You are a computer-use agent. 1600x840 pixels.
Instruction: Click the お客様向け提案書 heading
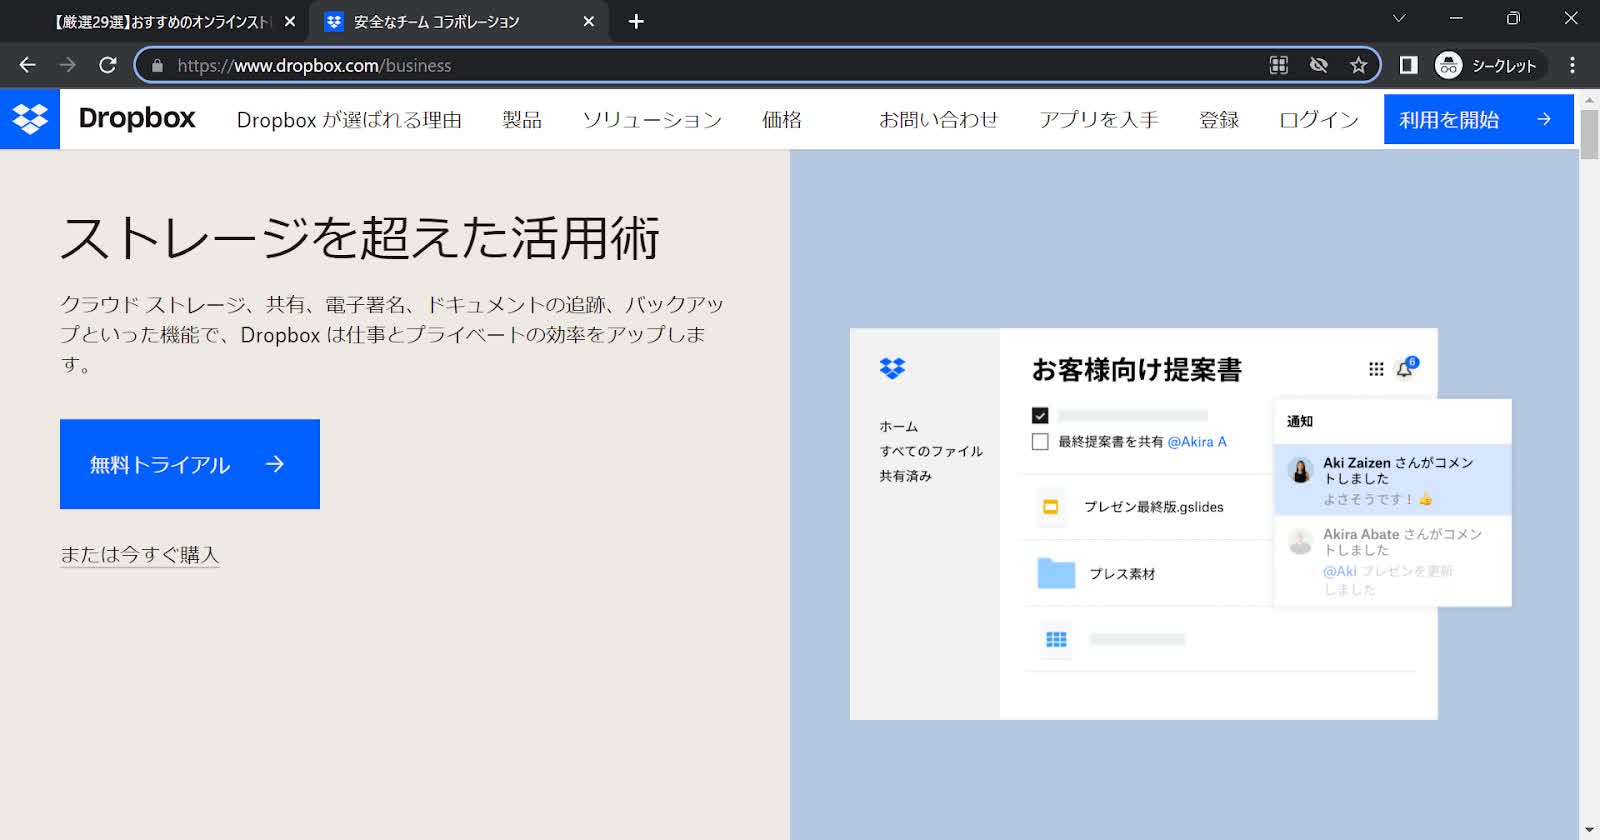[x=1137, y=370]
